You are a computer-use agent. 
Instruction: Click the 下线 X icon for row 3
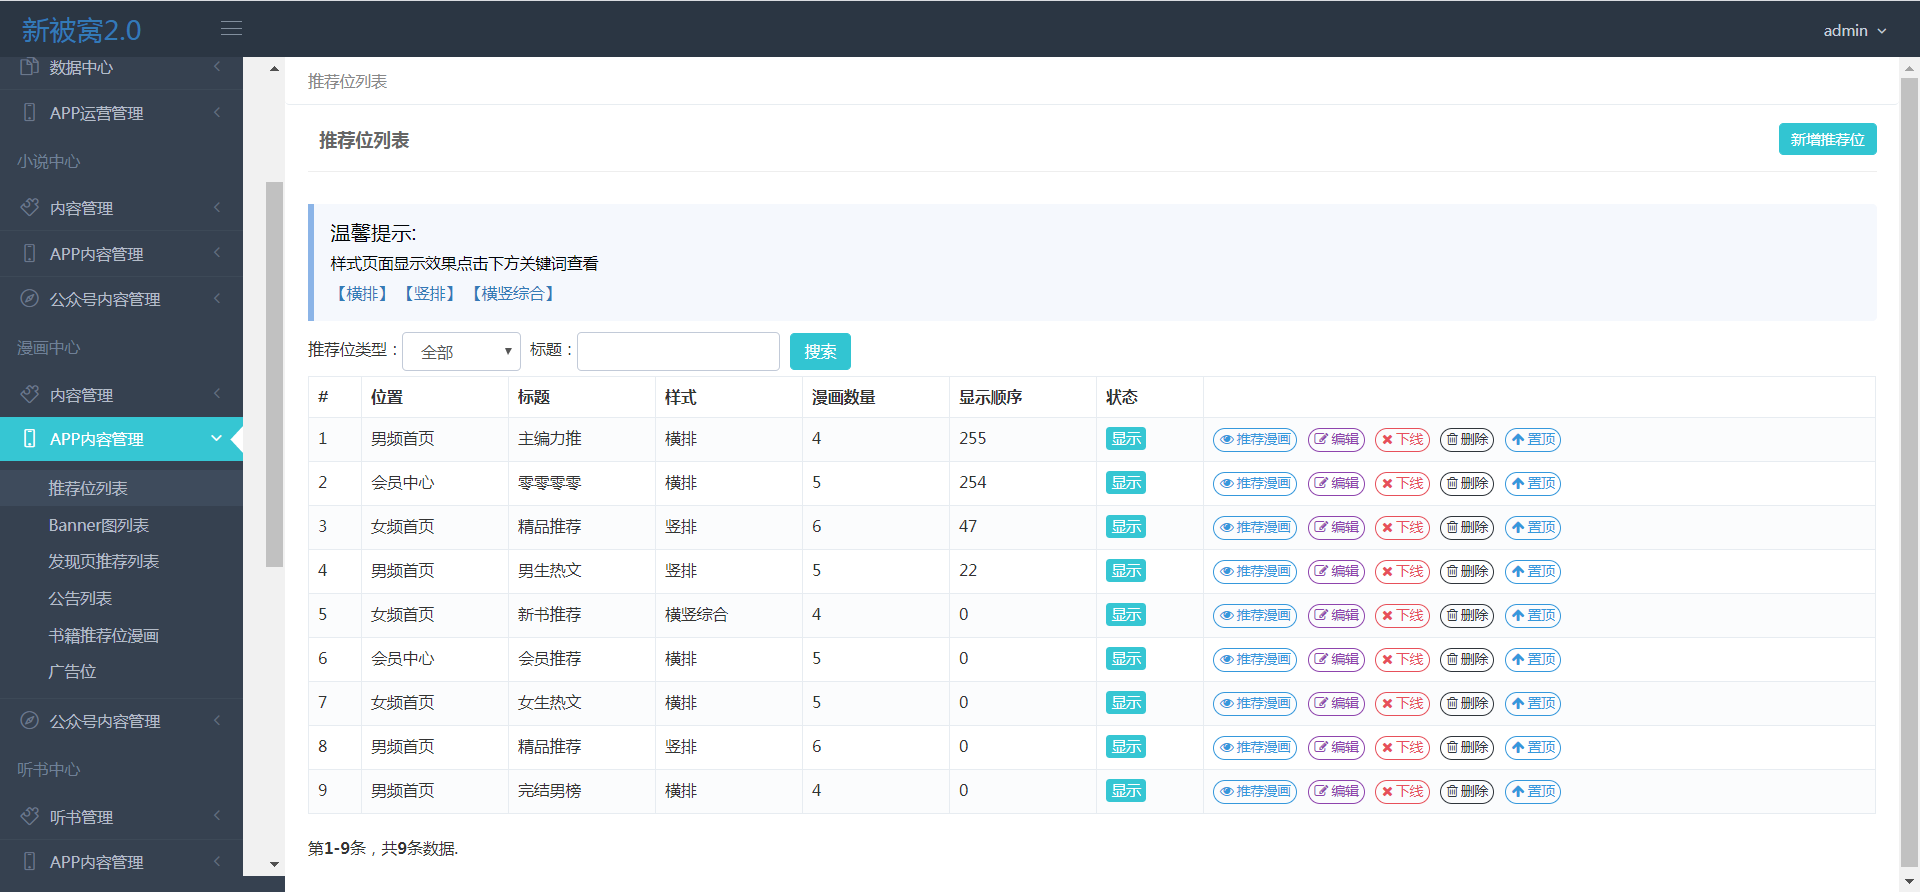coord(1387,528)
